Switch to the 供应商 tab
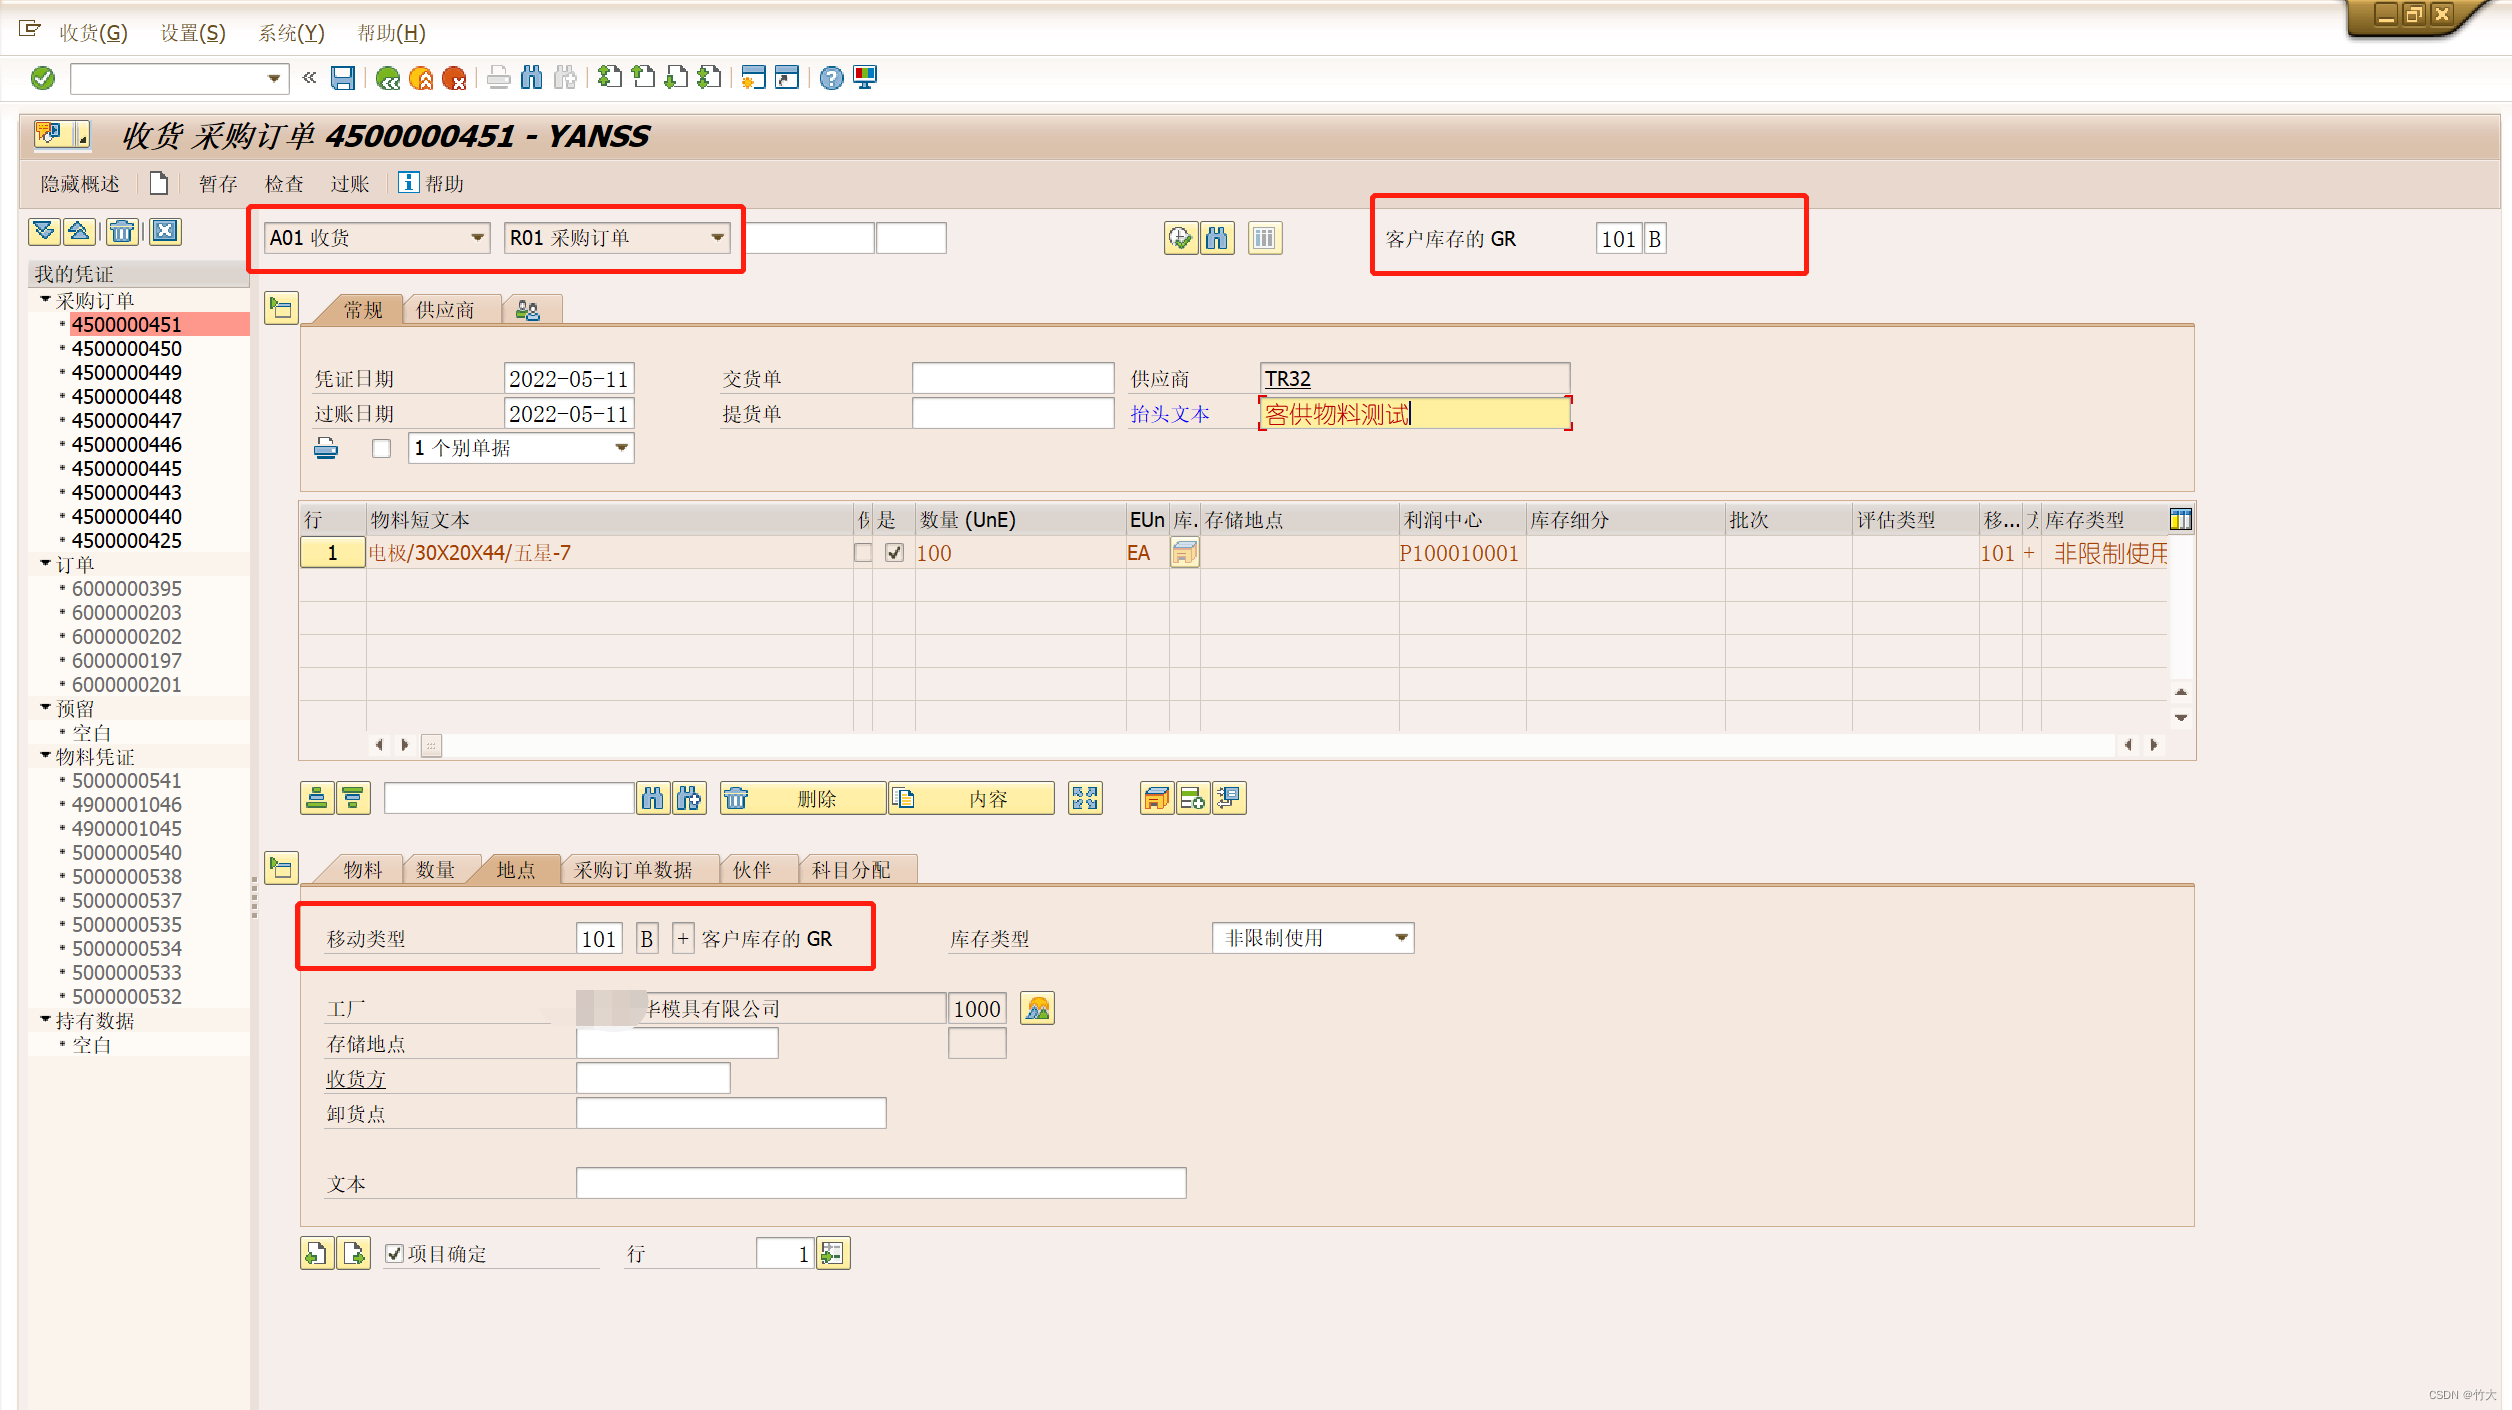 445,310
